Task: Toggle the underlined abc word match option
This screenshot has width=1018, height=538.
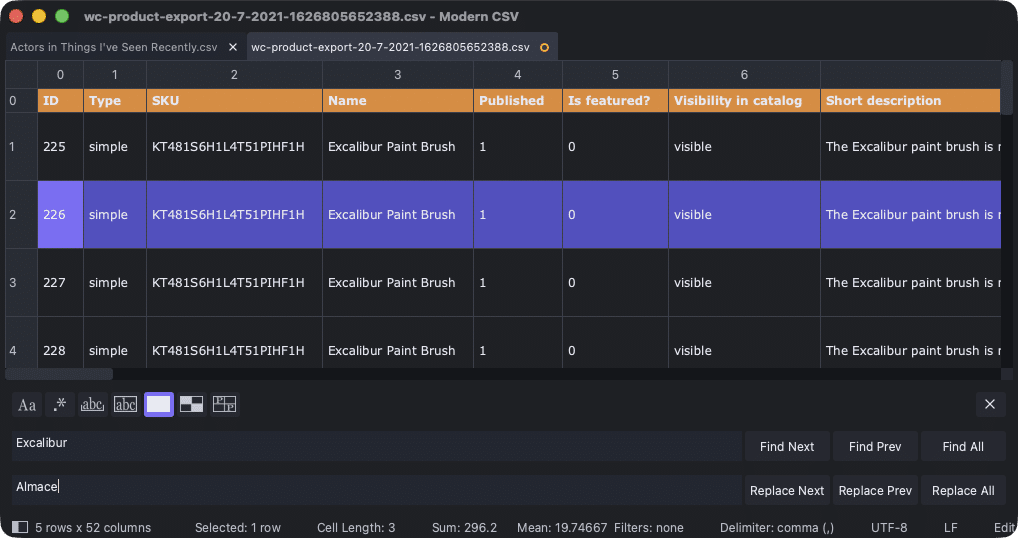Action: click(92, 405)
